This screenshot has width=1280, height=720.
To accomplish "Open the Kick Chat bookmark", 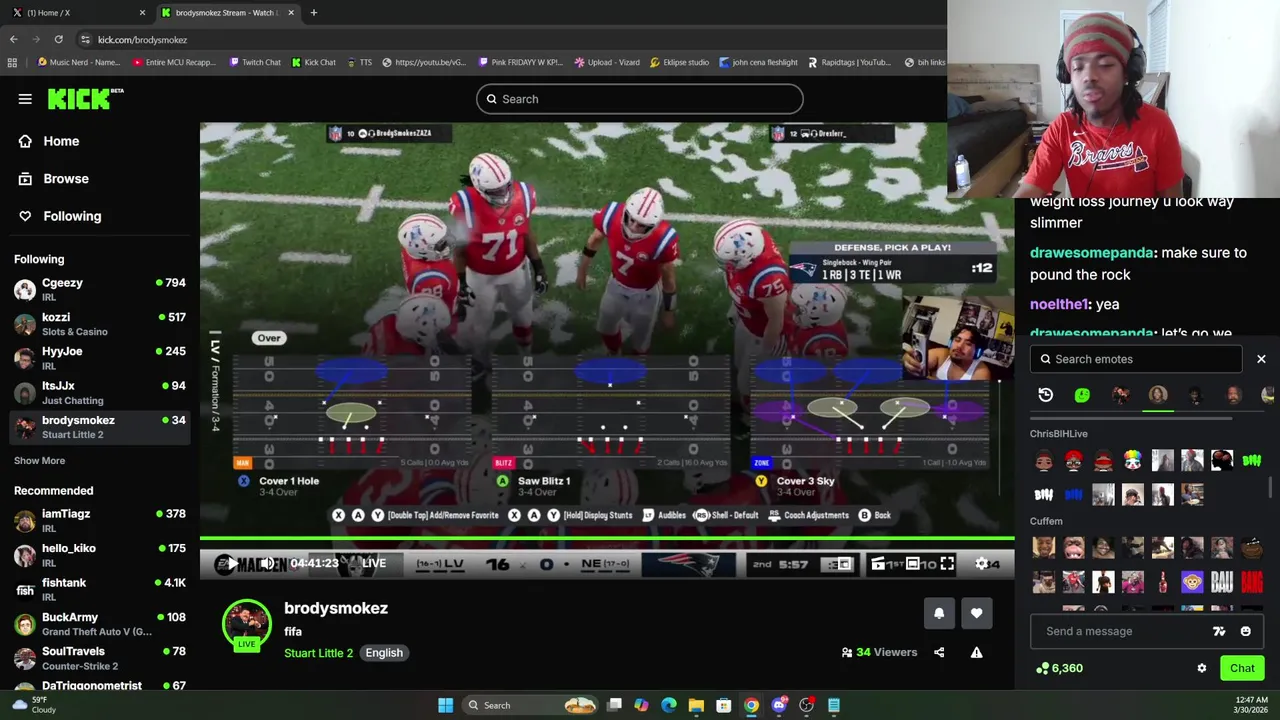I will pos(314,62).
